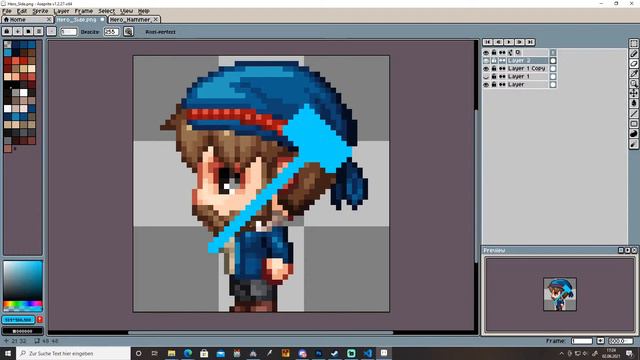
Task: Select the cel of Layer 1 Copy
Action: point(553,69)
